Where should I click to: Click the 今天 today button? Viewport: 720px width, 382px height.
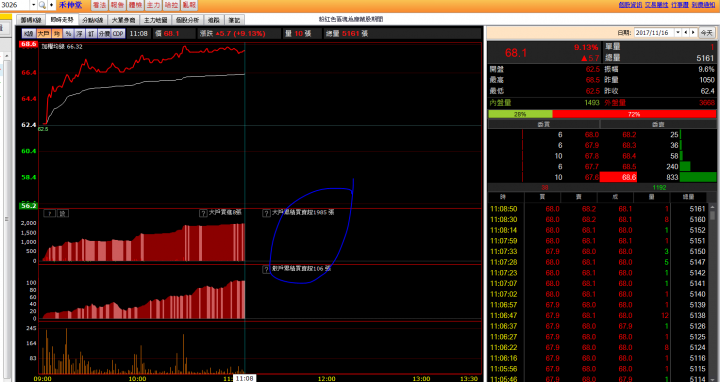(x=706, y=33)
